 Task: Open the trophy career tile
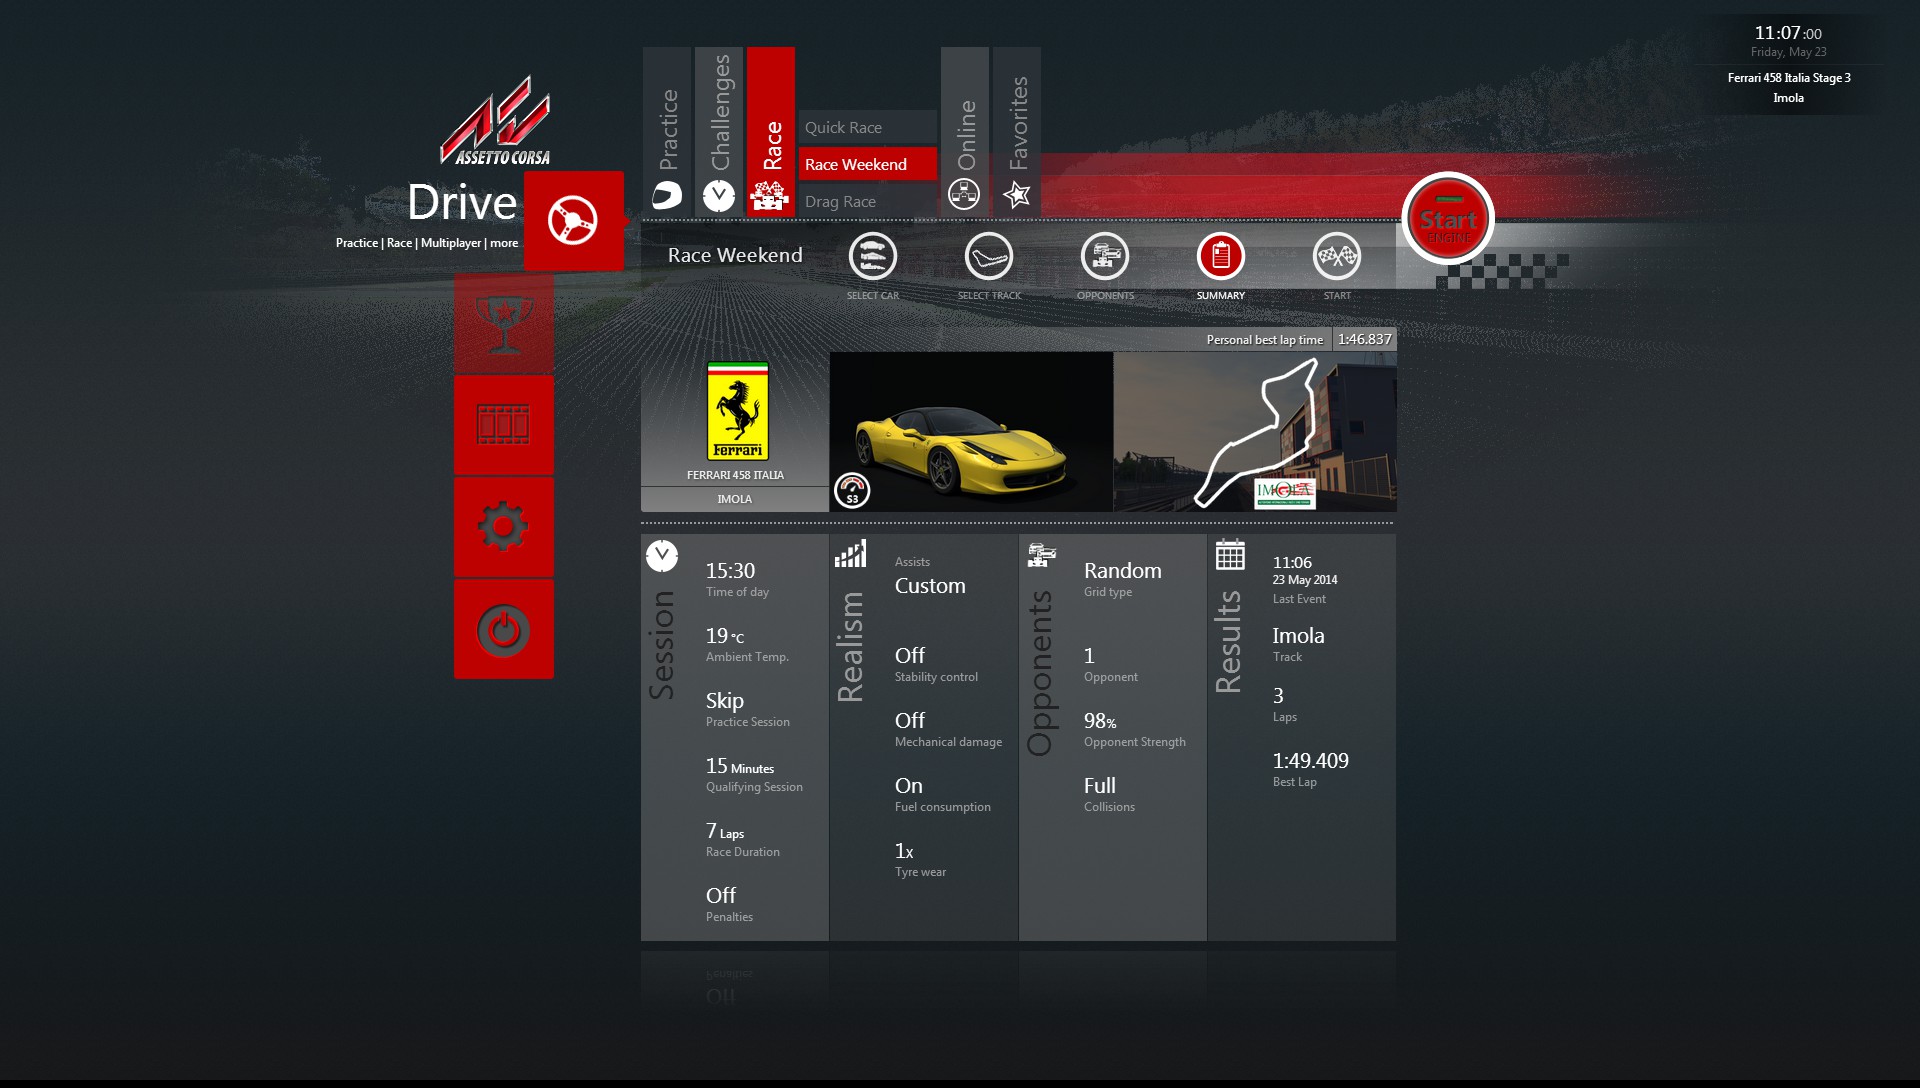(503, 324)
